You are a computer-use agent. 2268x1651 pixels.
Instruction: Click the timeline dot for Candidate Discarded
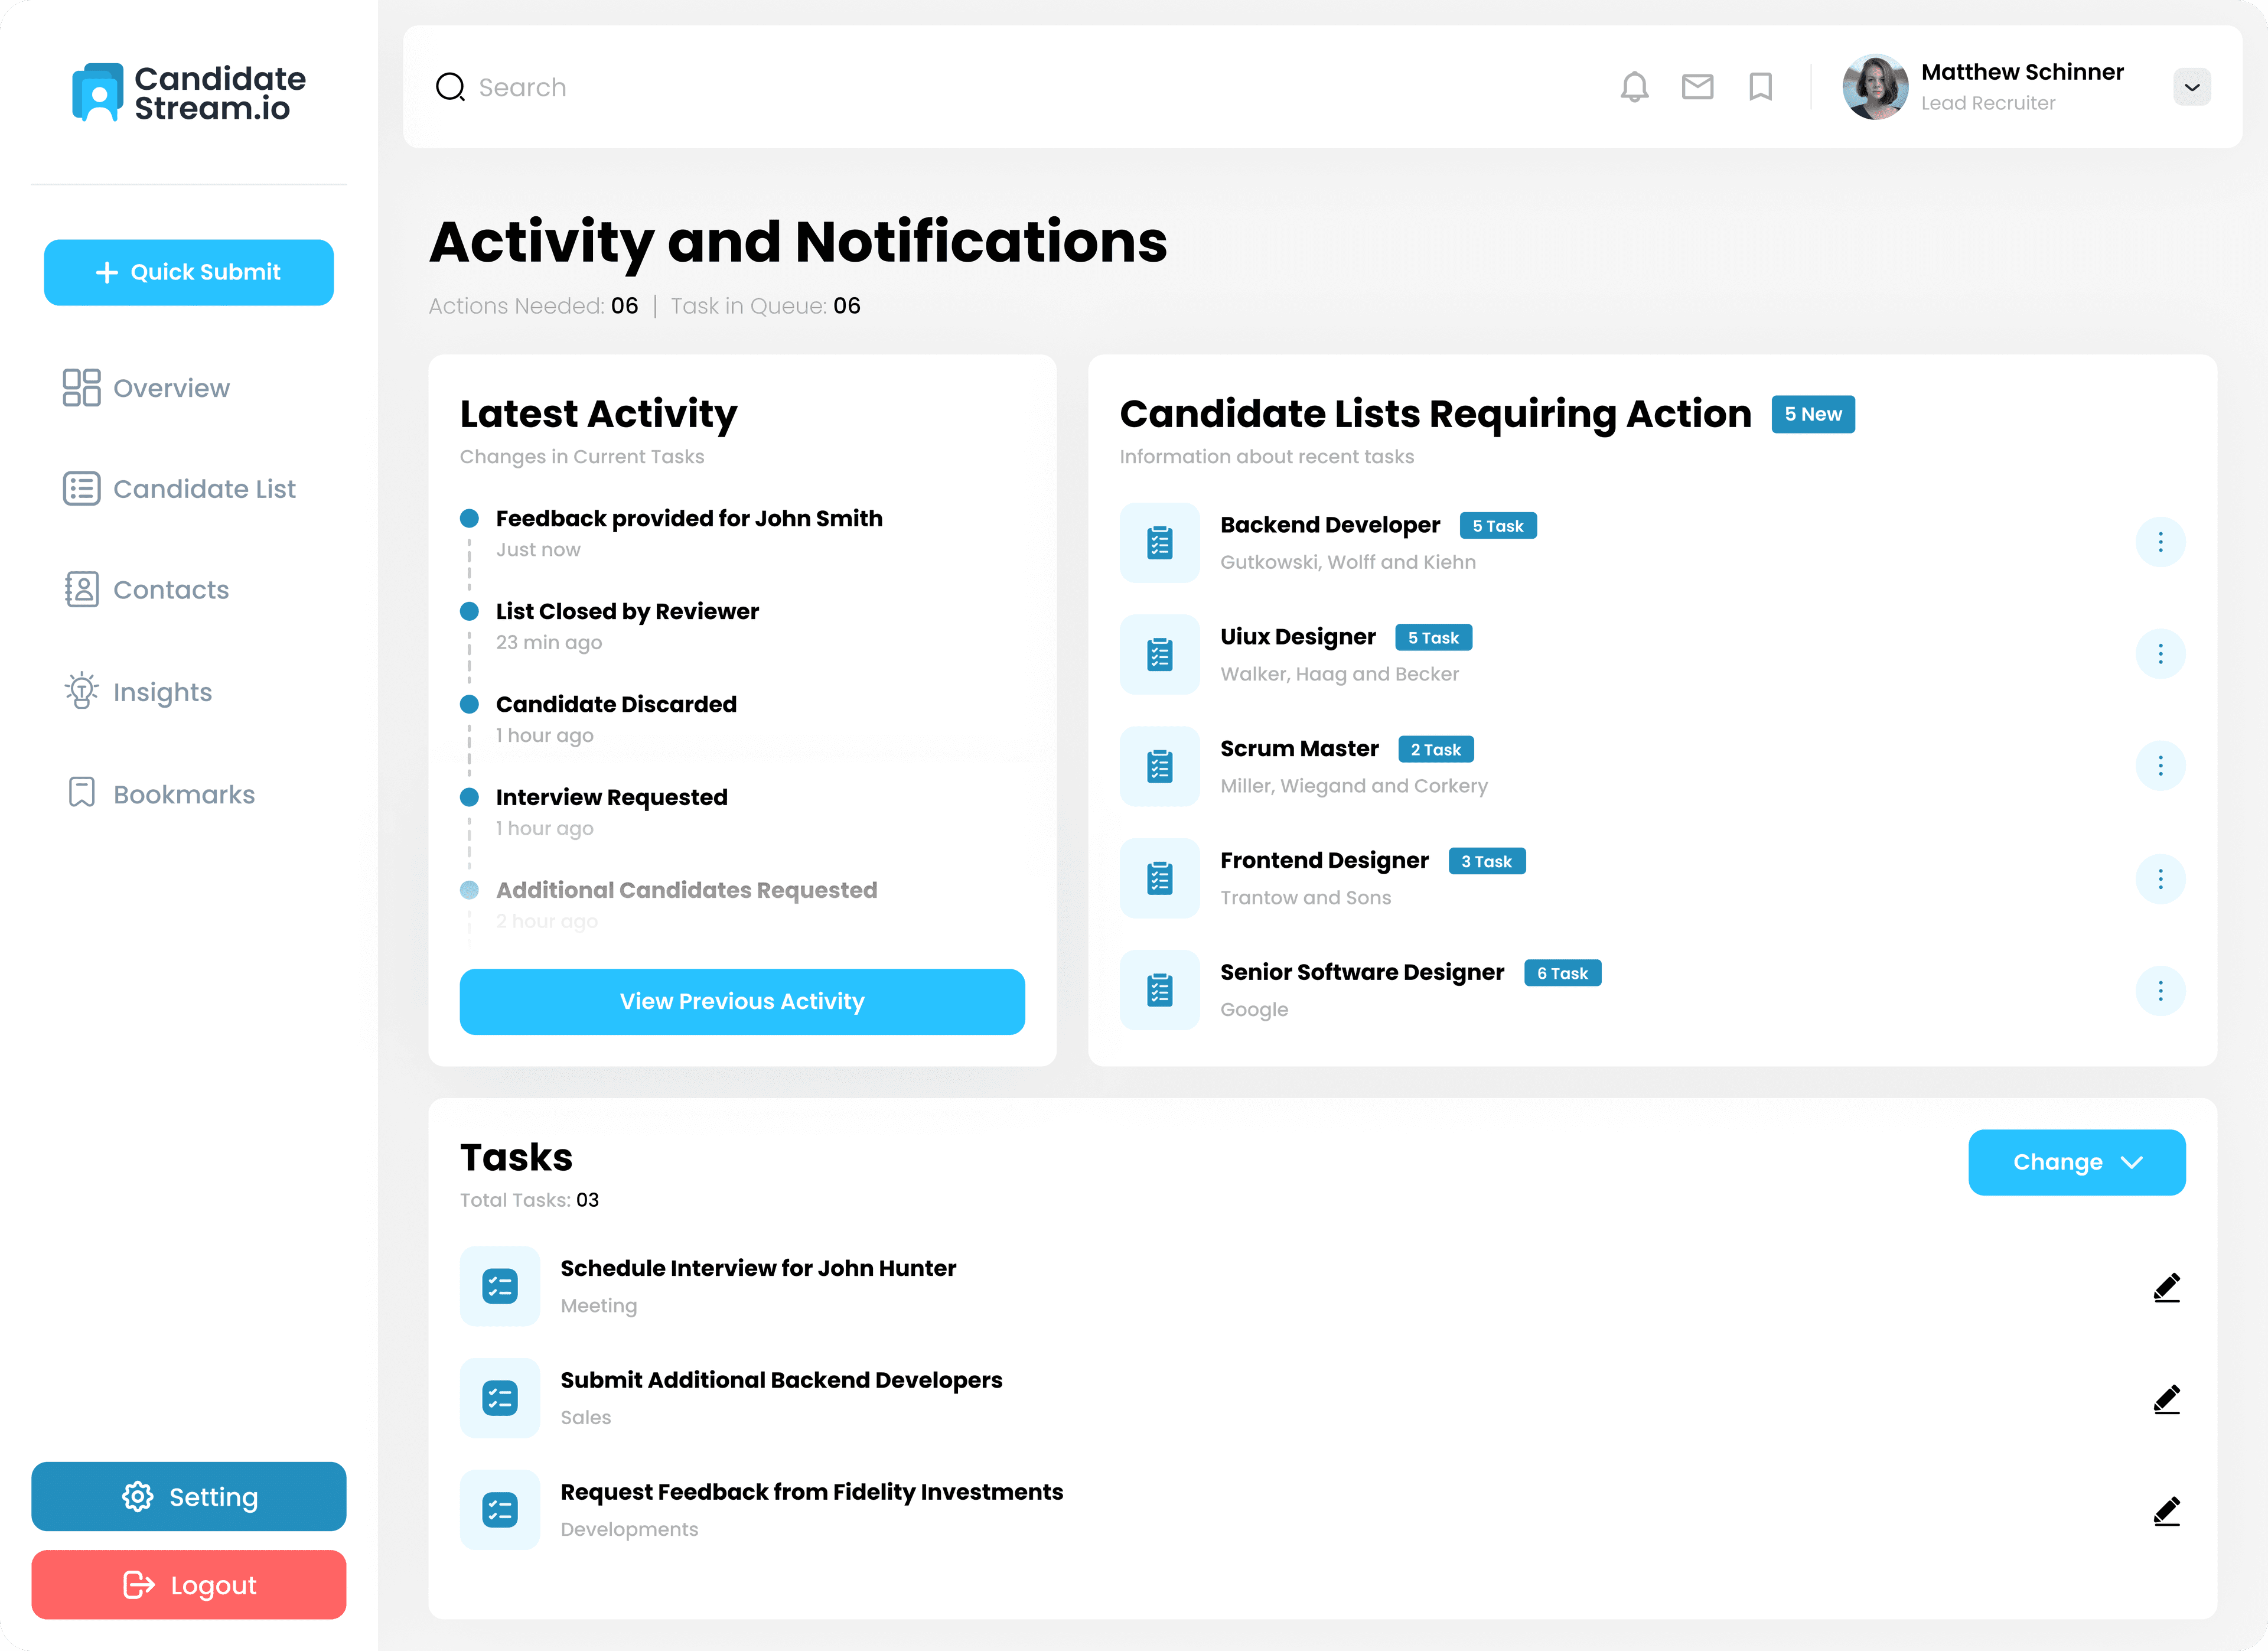point(469,704)
